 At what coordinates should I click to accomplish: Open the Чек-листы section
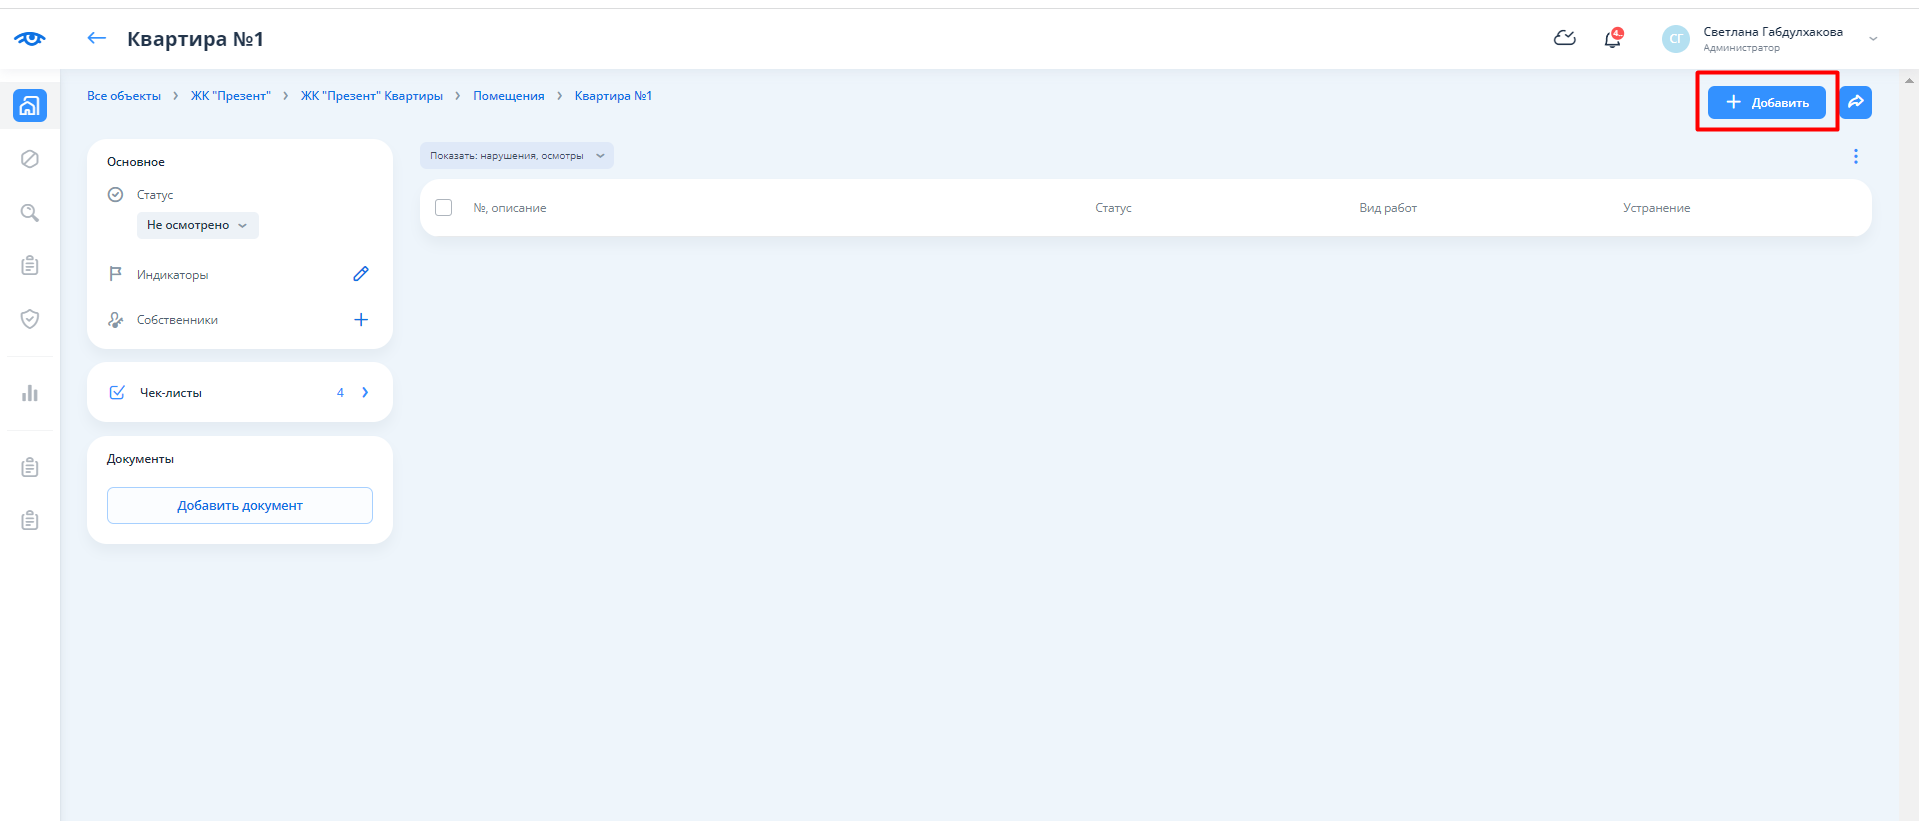(240, 393)
